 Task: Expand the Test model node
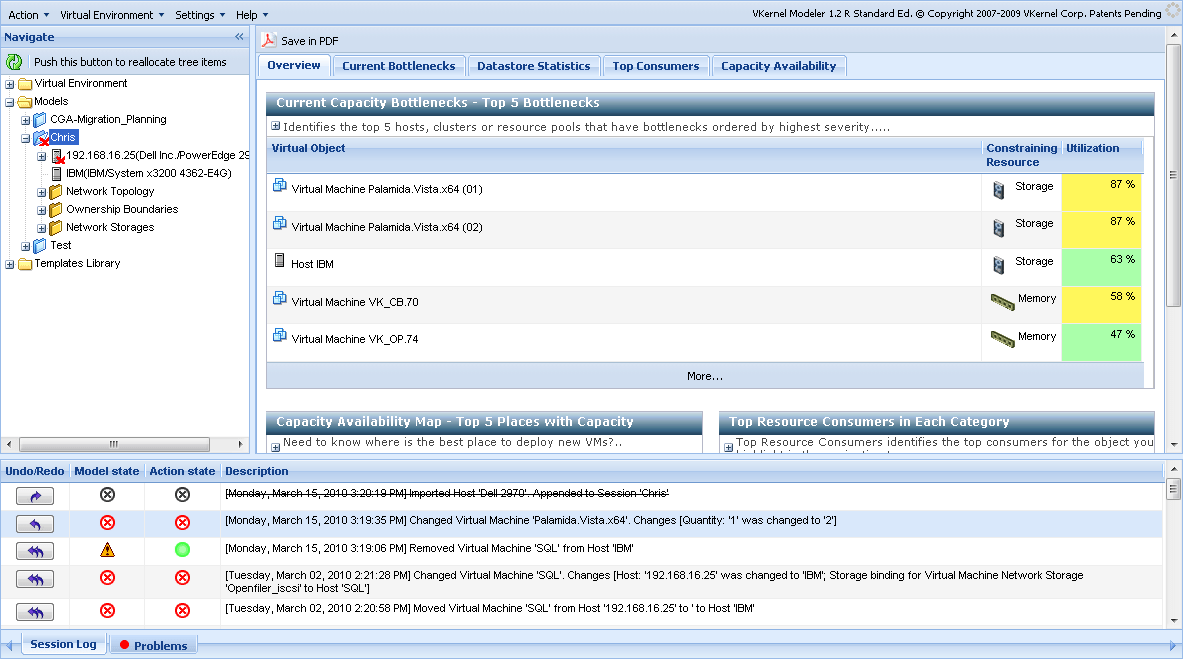(x=26, y=247)
